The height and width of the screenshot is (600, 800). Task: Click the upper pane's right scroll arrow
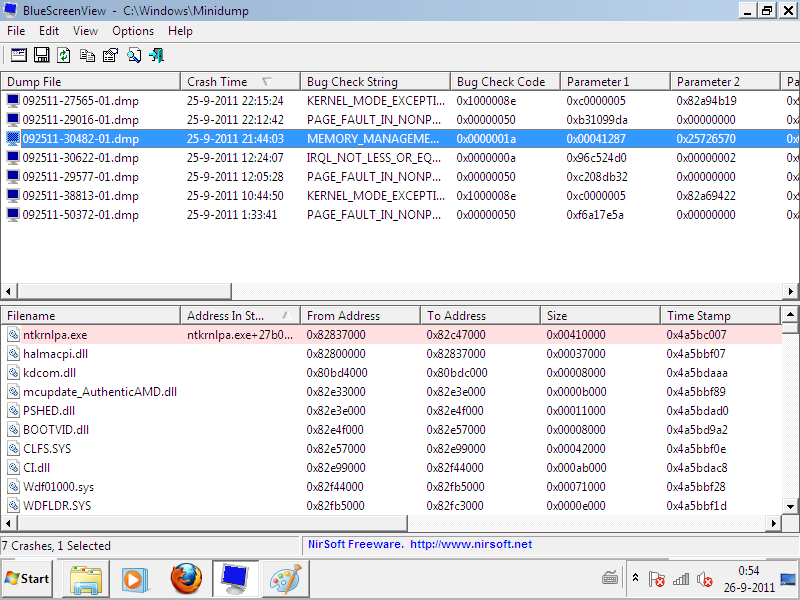pyautogui.click(x=790, y=291)
